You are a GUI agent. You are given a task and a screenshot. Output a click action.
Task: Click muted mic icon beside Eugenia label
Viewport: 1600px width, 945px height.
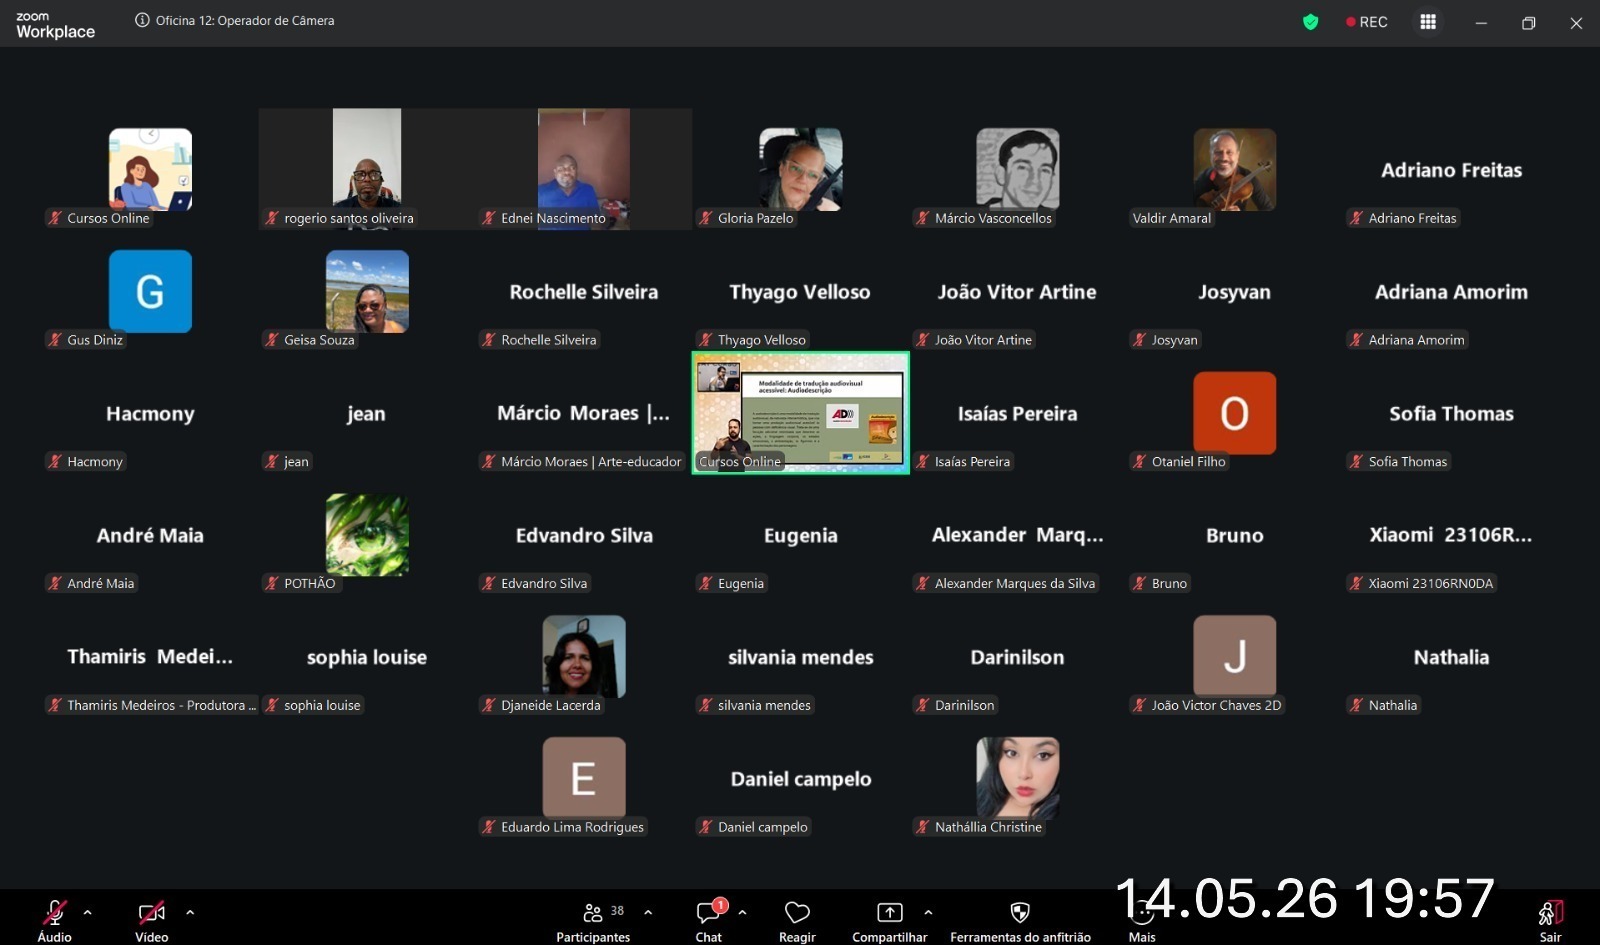[x=705, y=583]
